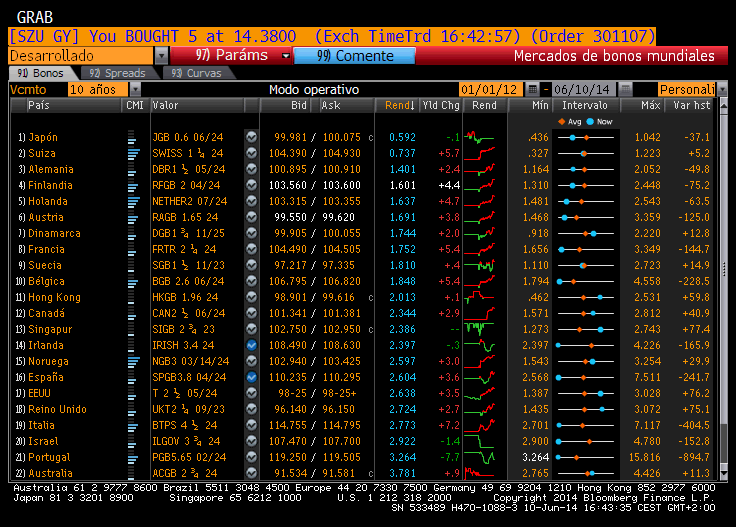Click the check icon in the Dinamarca row

(x=252, y=233)
